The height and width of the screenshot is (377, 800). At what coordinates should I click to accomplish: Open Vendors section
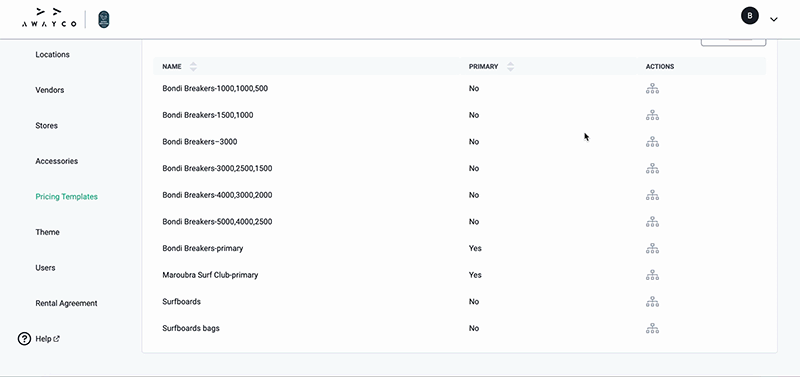(x=49, y=90)
